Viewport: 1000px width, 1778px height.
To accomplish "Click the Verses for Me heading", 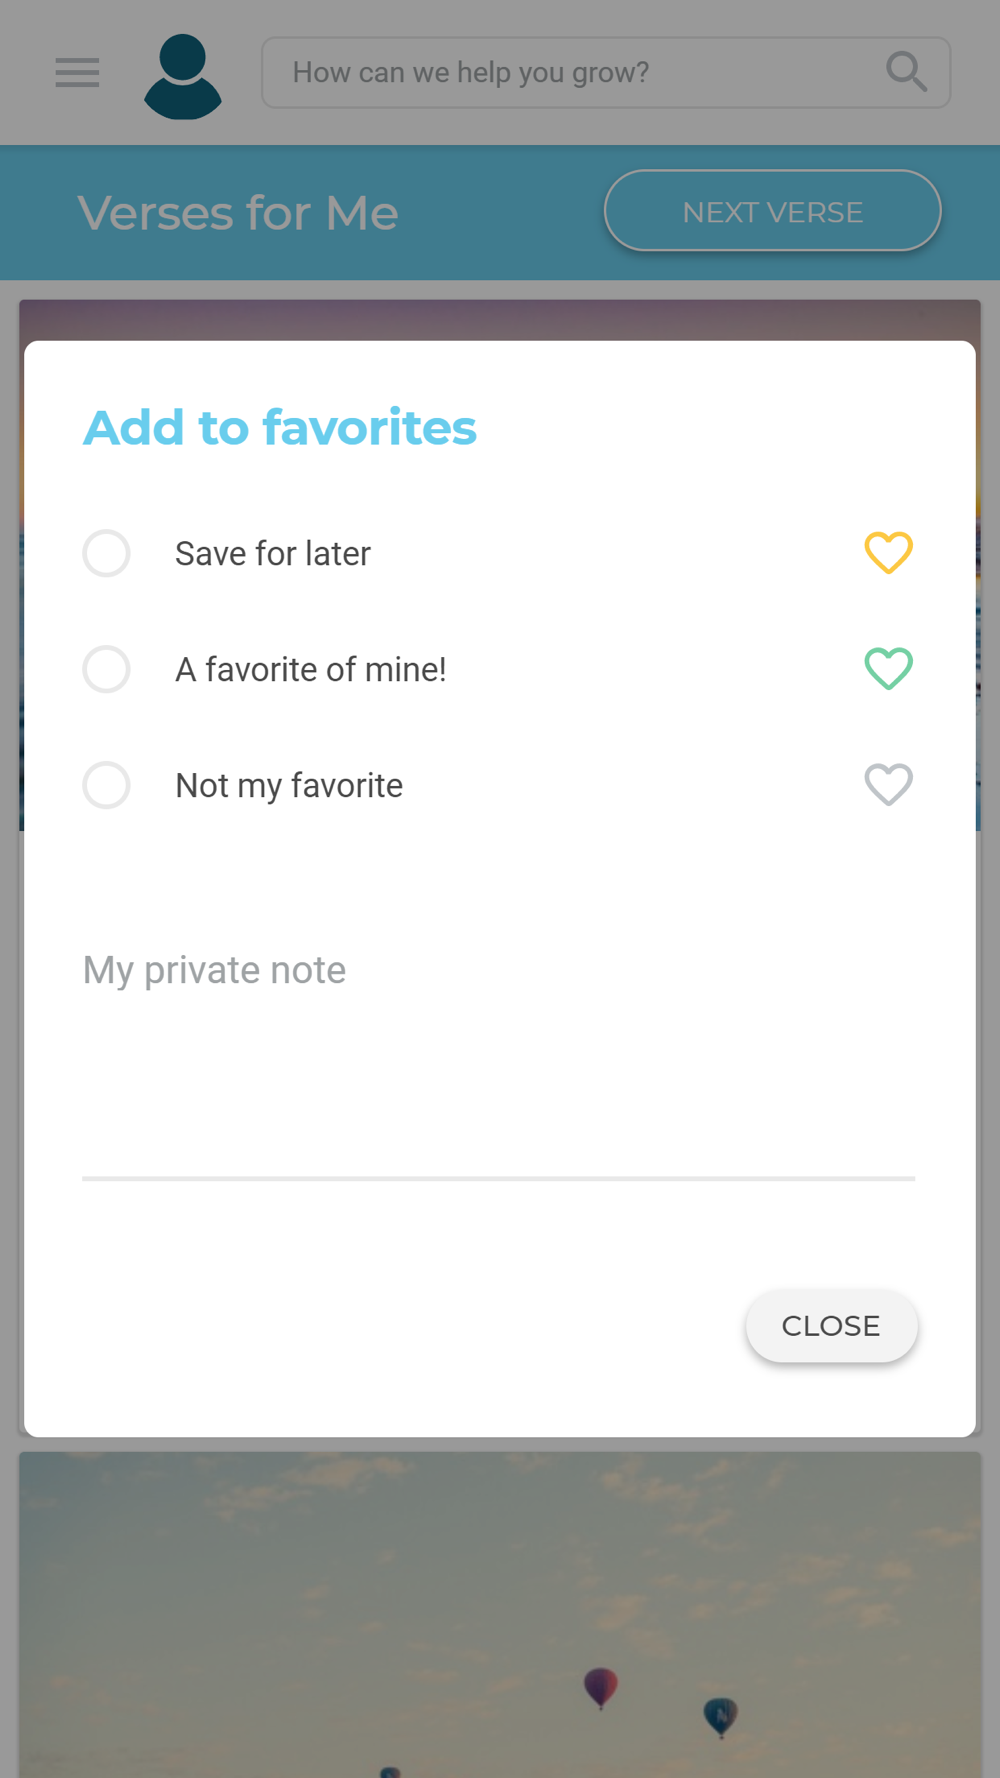I will pyautogui.click(x=238, y=213).
